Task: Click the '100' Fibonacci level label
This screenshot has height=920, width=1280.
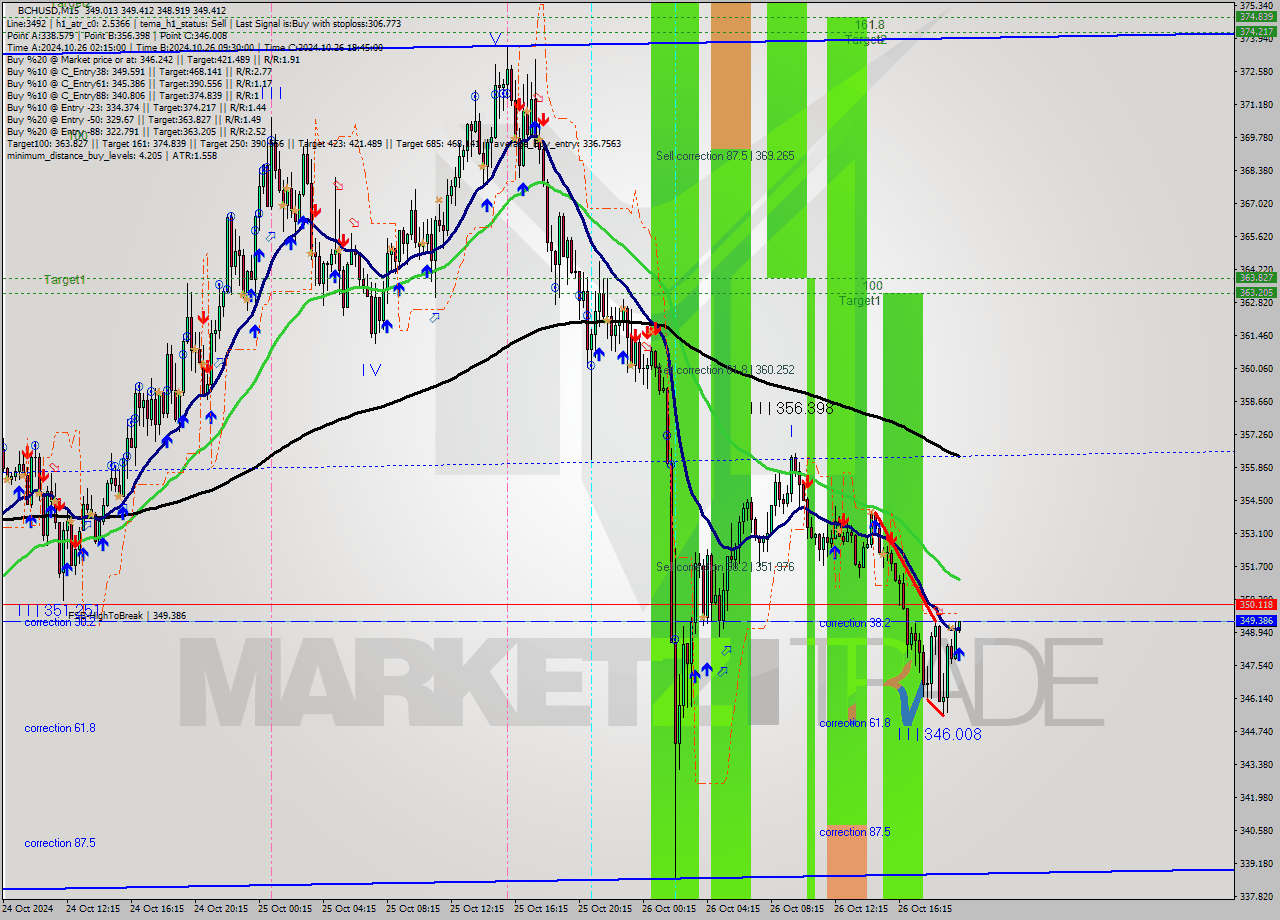Action: pos(872,285)
